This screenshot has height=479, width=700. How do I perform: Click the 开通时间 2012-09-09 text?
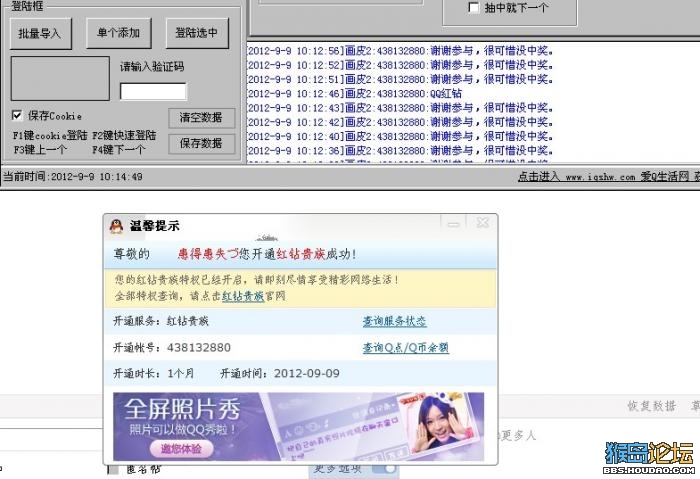click(280, 374)
